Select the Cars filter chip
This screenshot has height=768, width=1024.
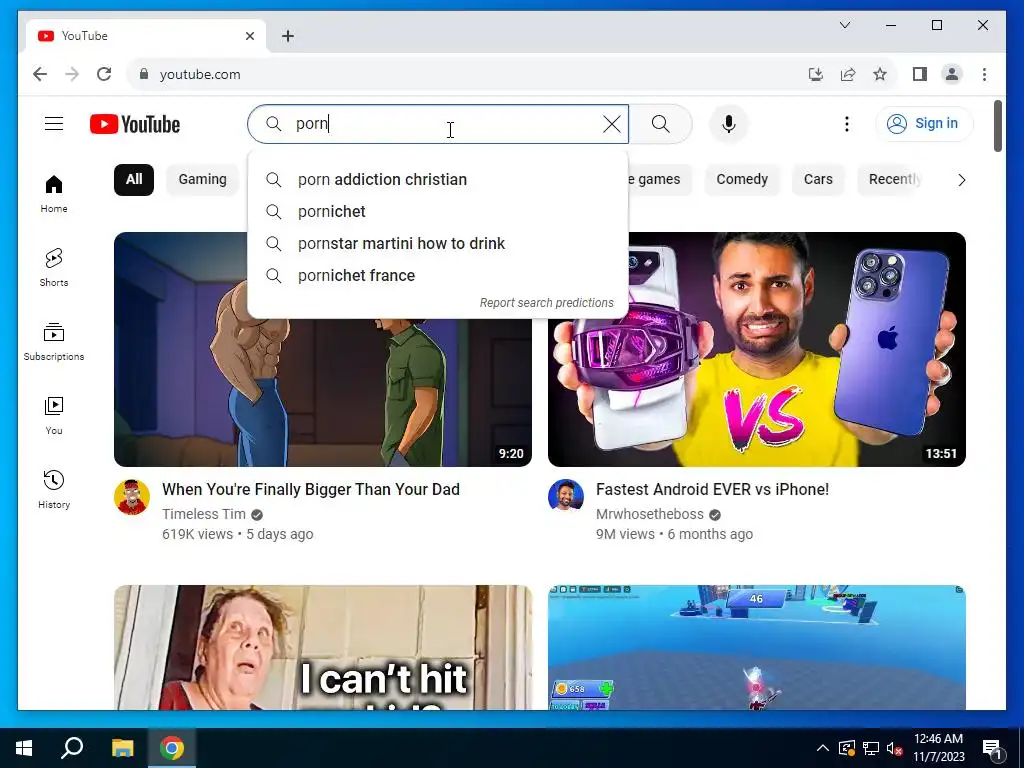tap(818, 180)
